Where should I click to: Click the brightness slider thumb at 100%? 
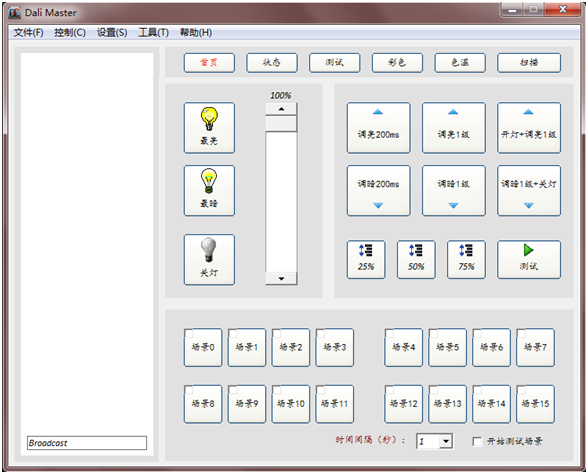point(281,124)
